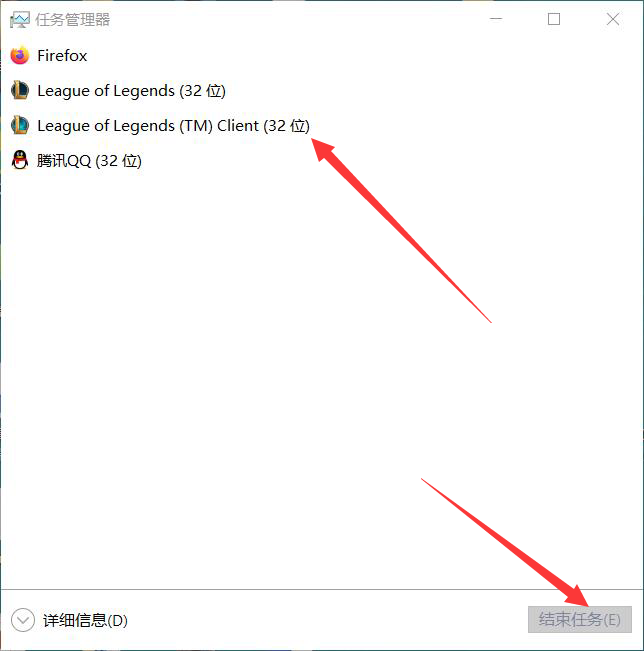Expand details with the circled chevron icon

point(23,620)
